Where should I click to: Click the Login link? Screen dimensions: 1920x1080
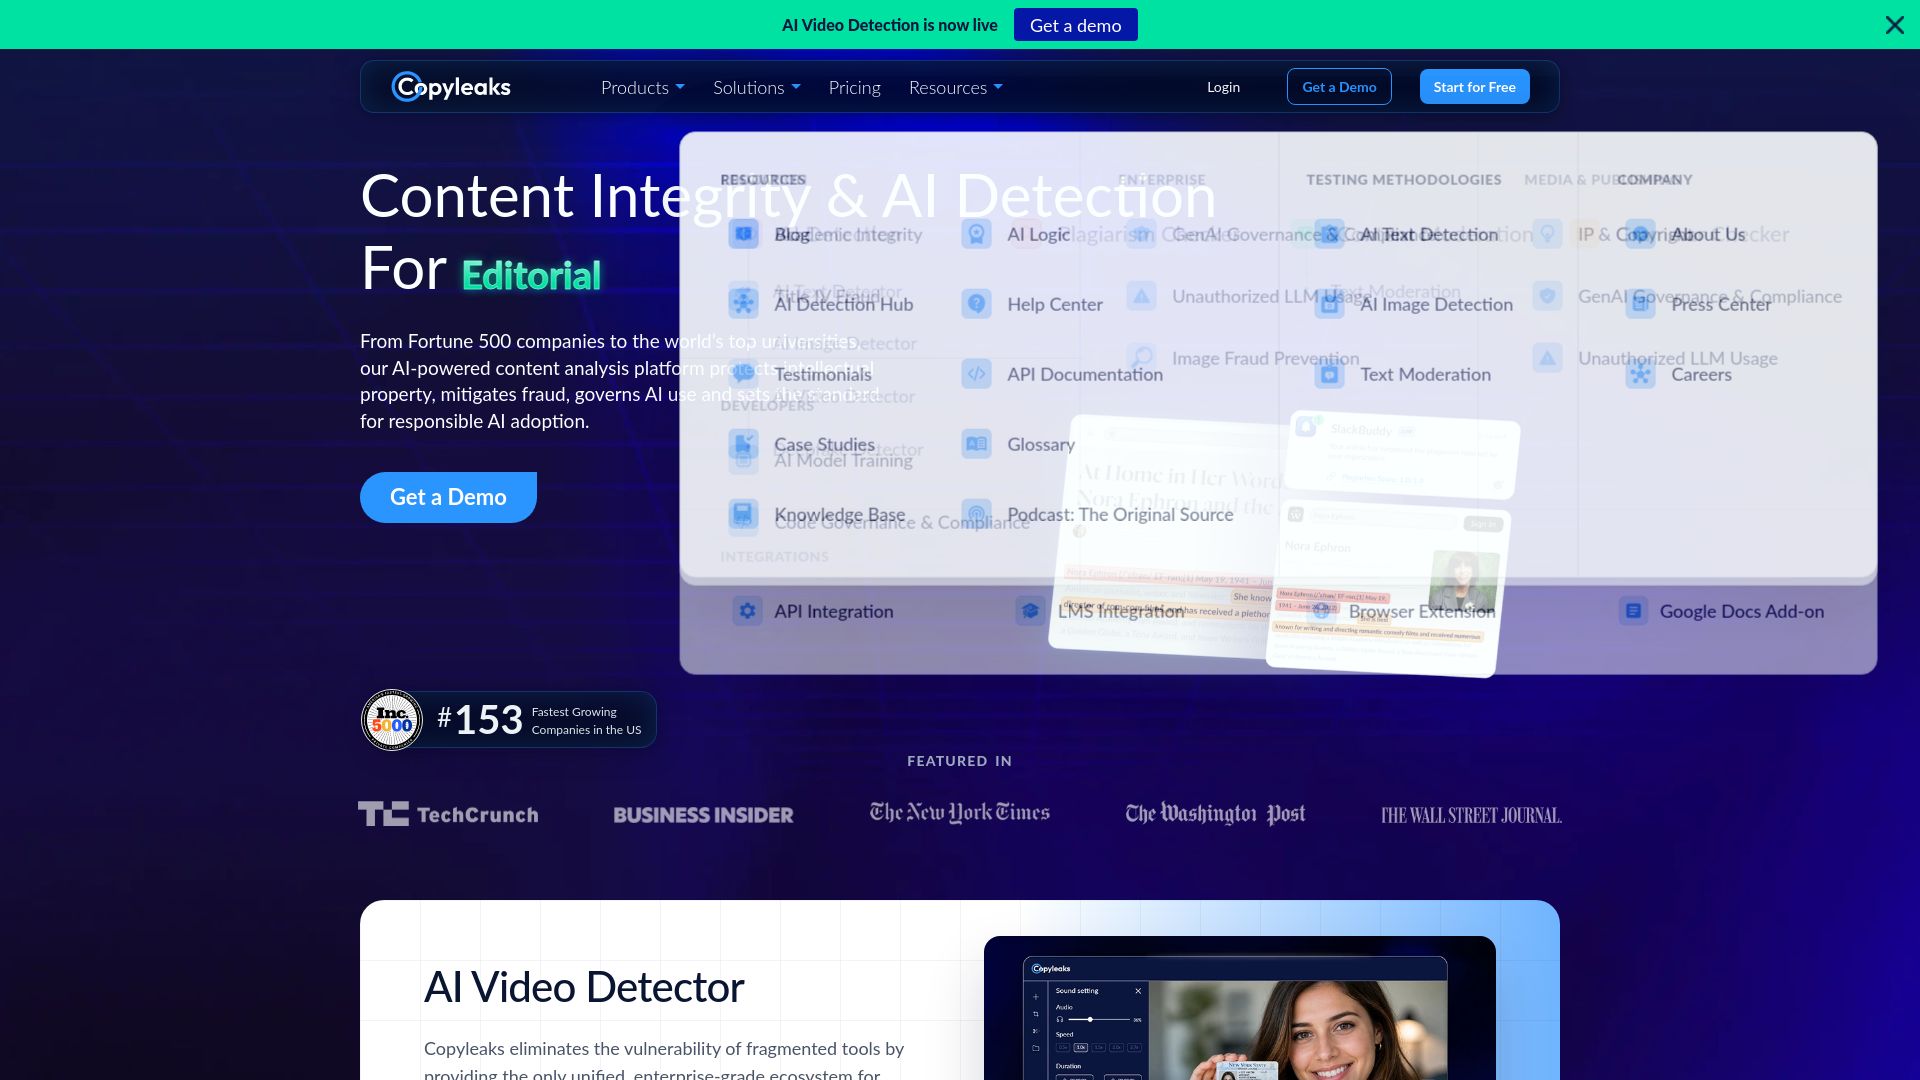[1223, 87]
